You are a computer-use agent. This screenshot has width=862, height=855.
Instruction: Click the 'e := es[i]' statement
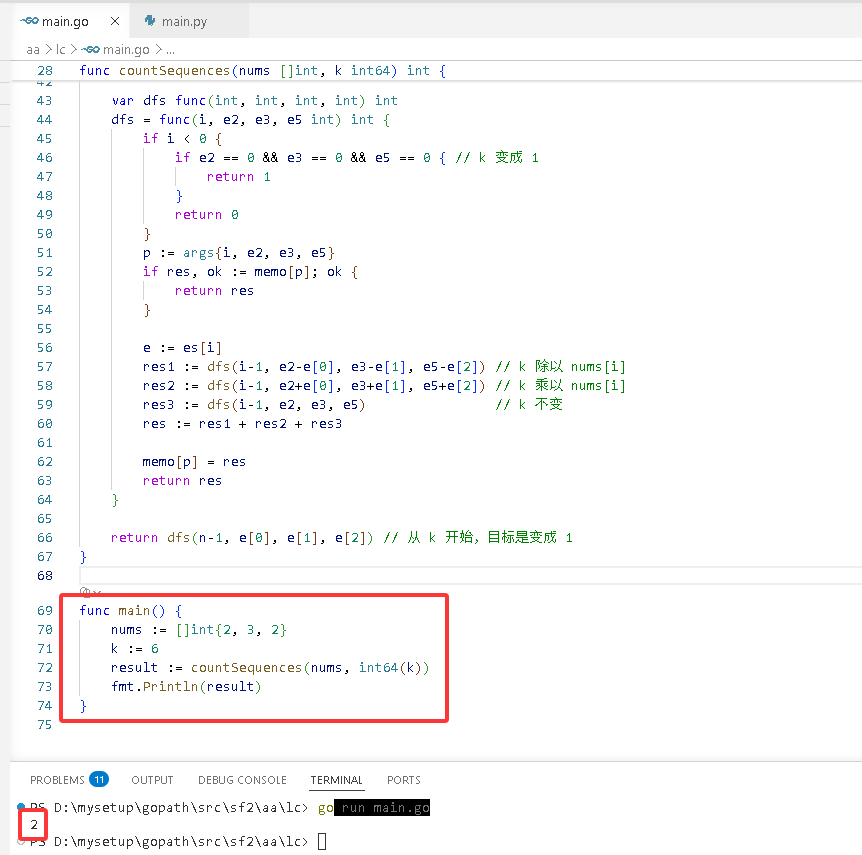click(182, 348)
